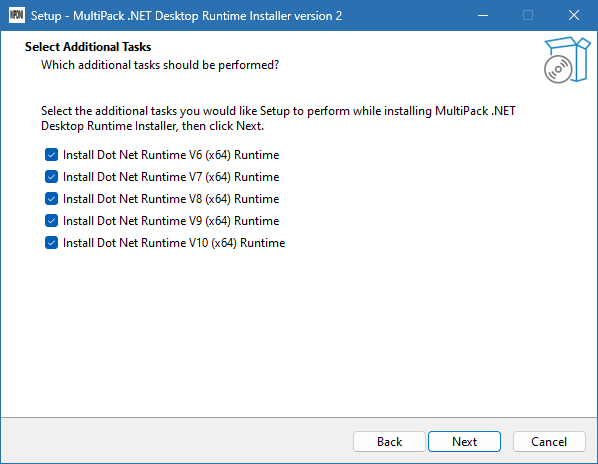598x464 pixels.
Task: Click 'Install Dot Net Runtime V10 (x64) Runtime' label
Action: (174, 243)
